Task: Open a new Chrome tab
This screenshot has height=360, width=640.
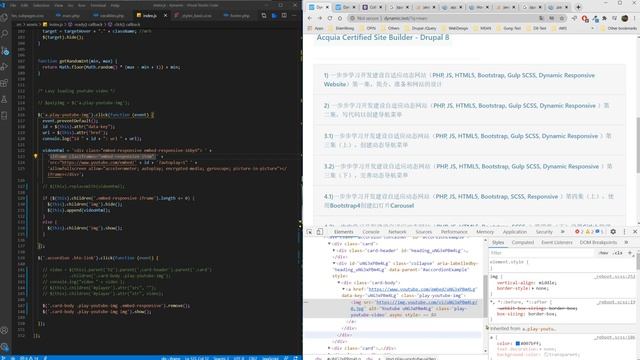Action: (578, 7)
